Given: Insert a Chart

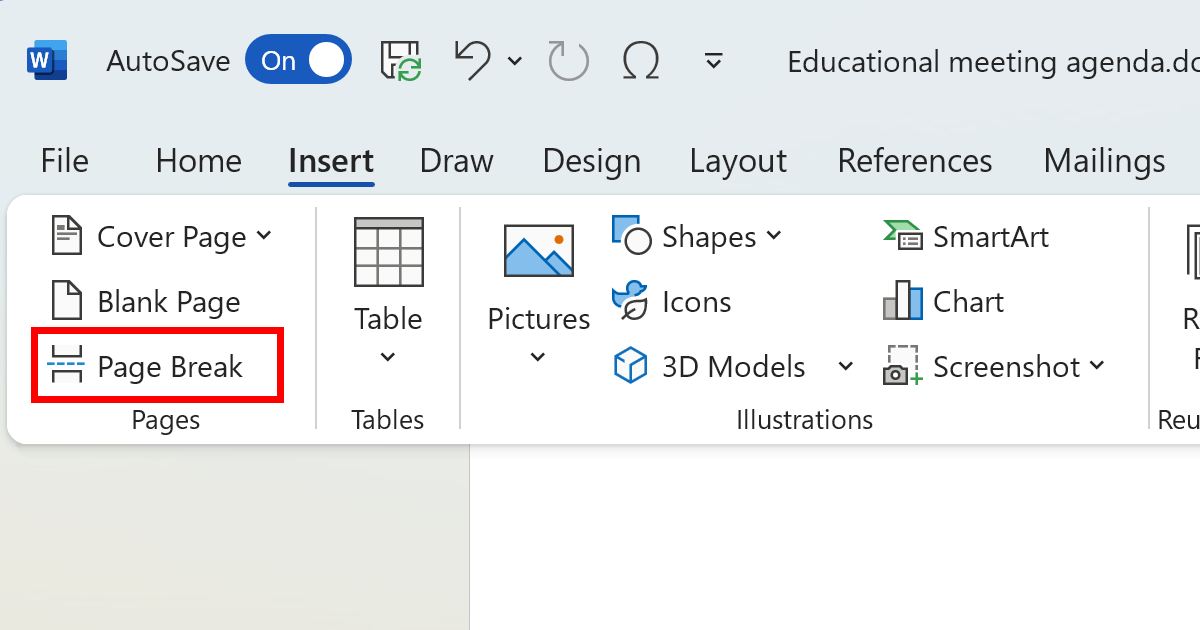Looking at the screenshot, I should pos(944,302).
